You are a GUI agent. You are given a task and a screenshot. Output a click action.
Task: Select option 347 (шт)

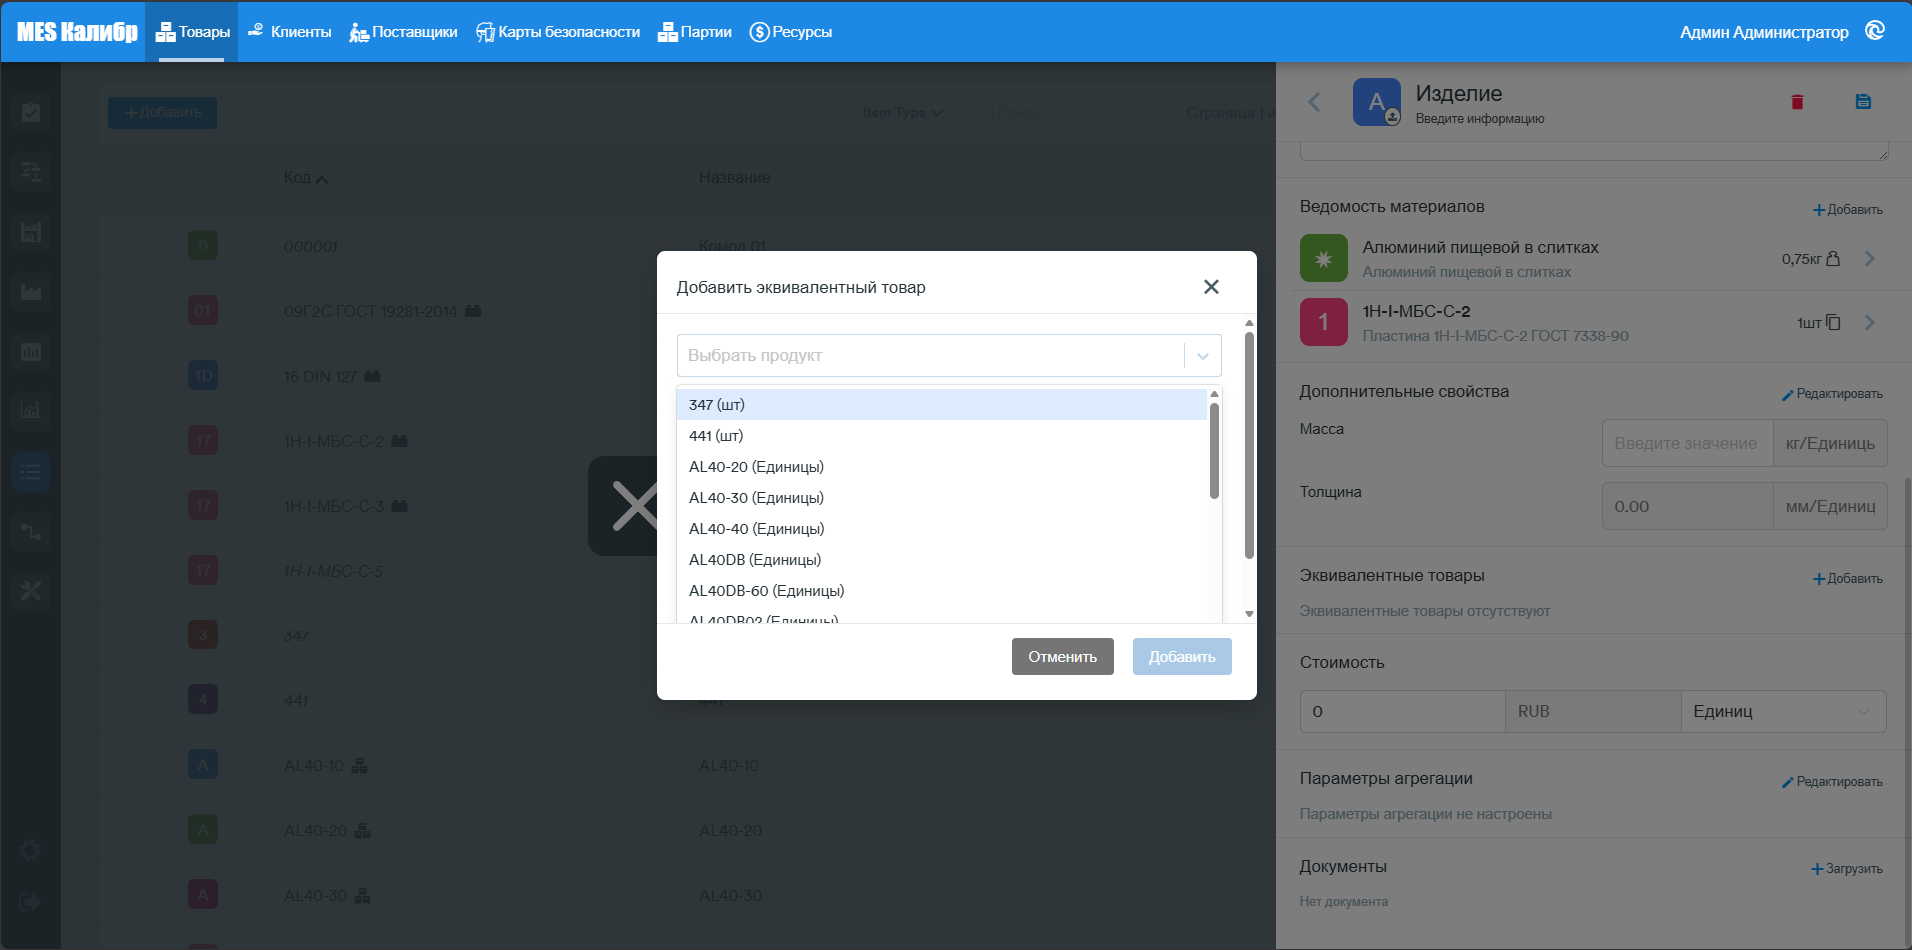(941, 405)
